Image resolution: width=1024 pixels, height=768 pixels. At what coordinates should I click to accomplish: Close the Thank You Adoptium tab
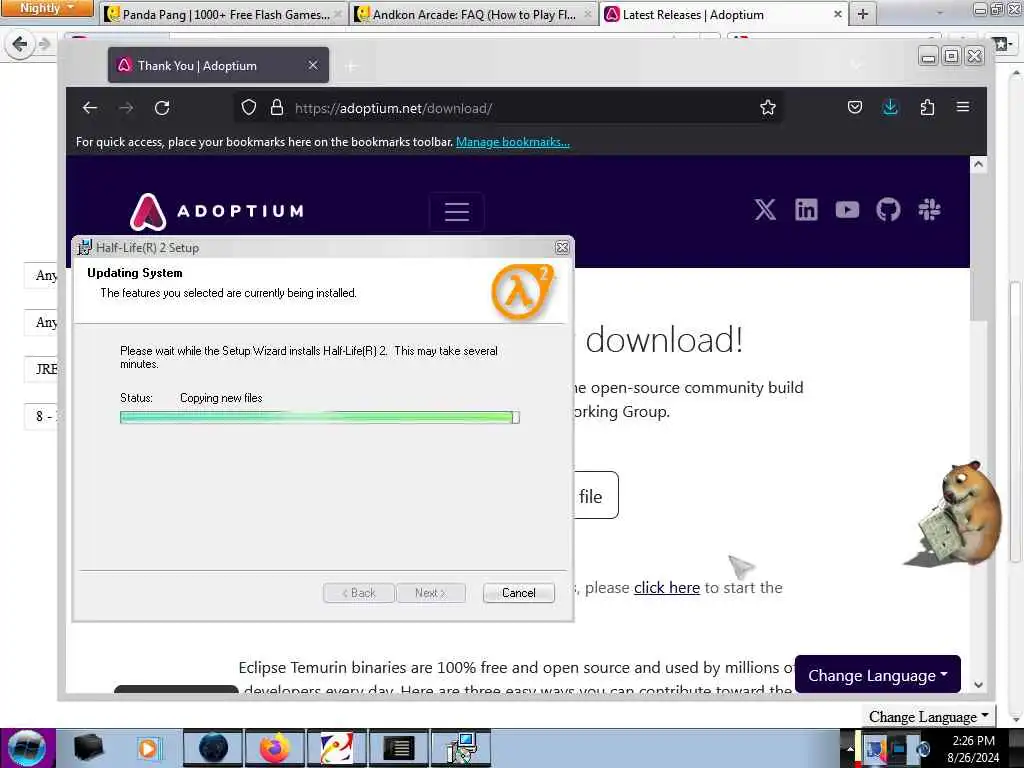click(313, 65)
